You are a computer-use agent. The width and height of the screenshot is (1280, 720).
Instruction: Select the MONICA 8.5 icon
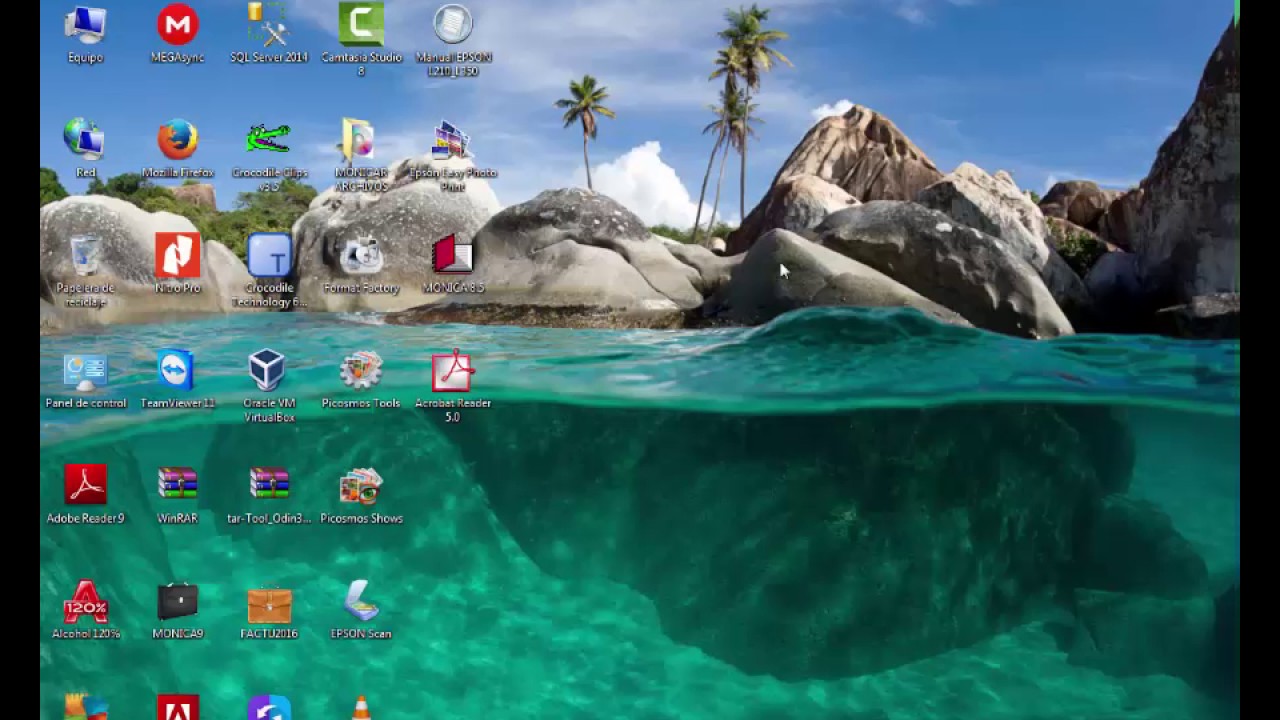[453, 255]
